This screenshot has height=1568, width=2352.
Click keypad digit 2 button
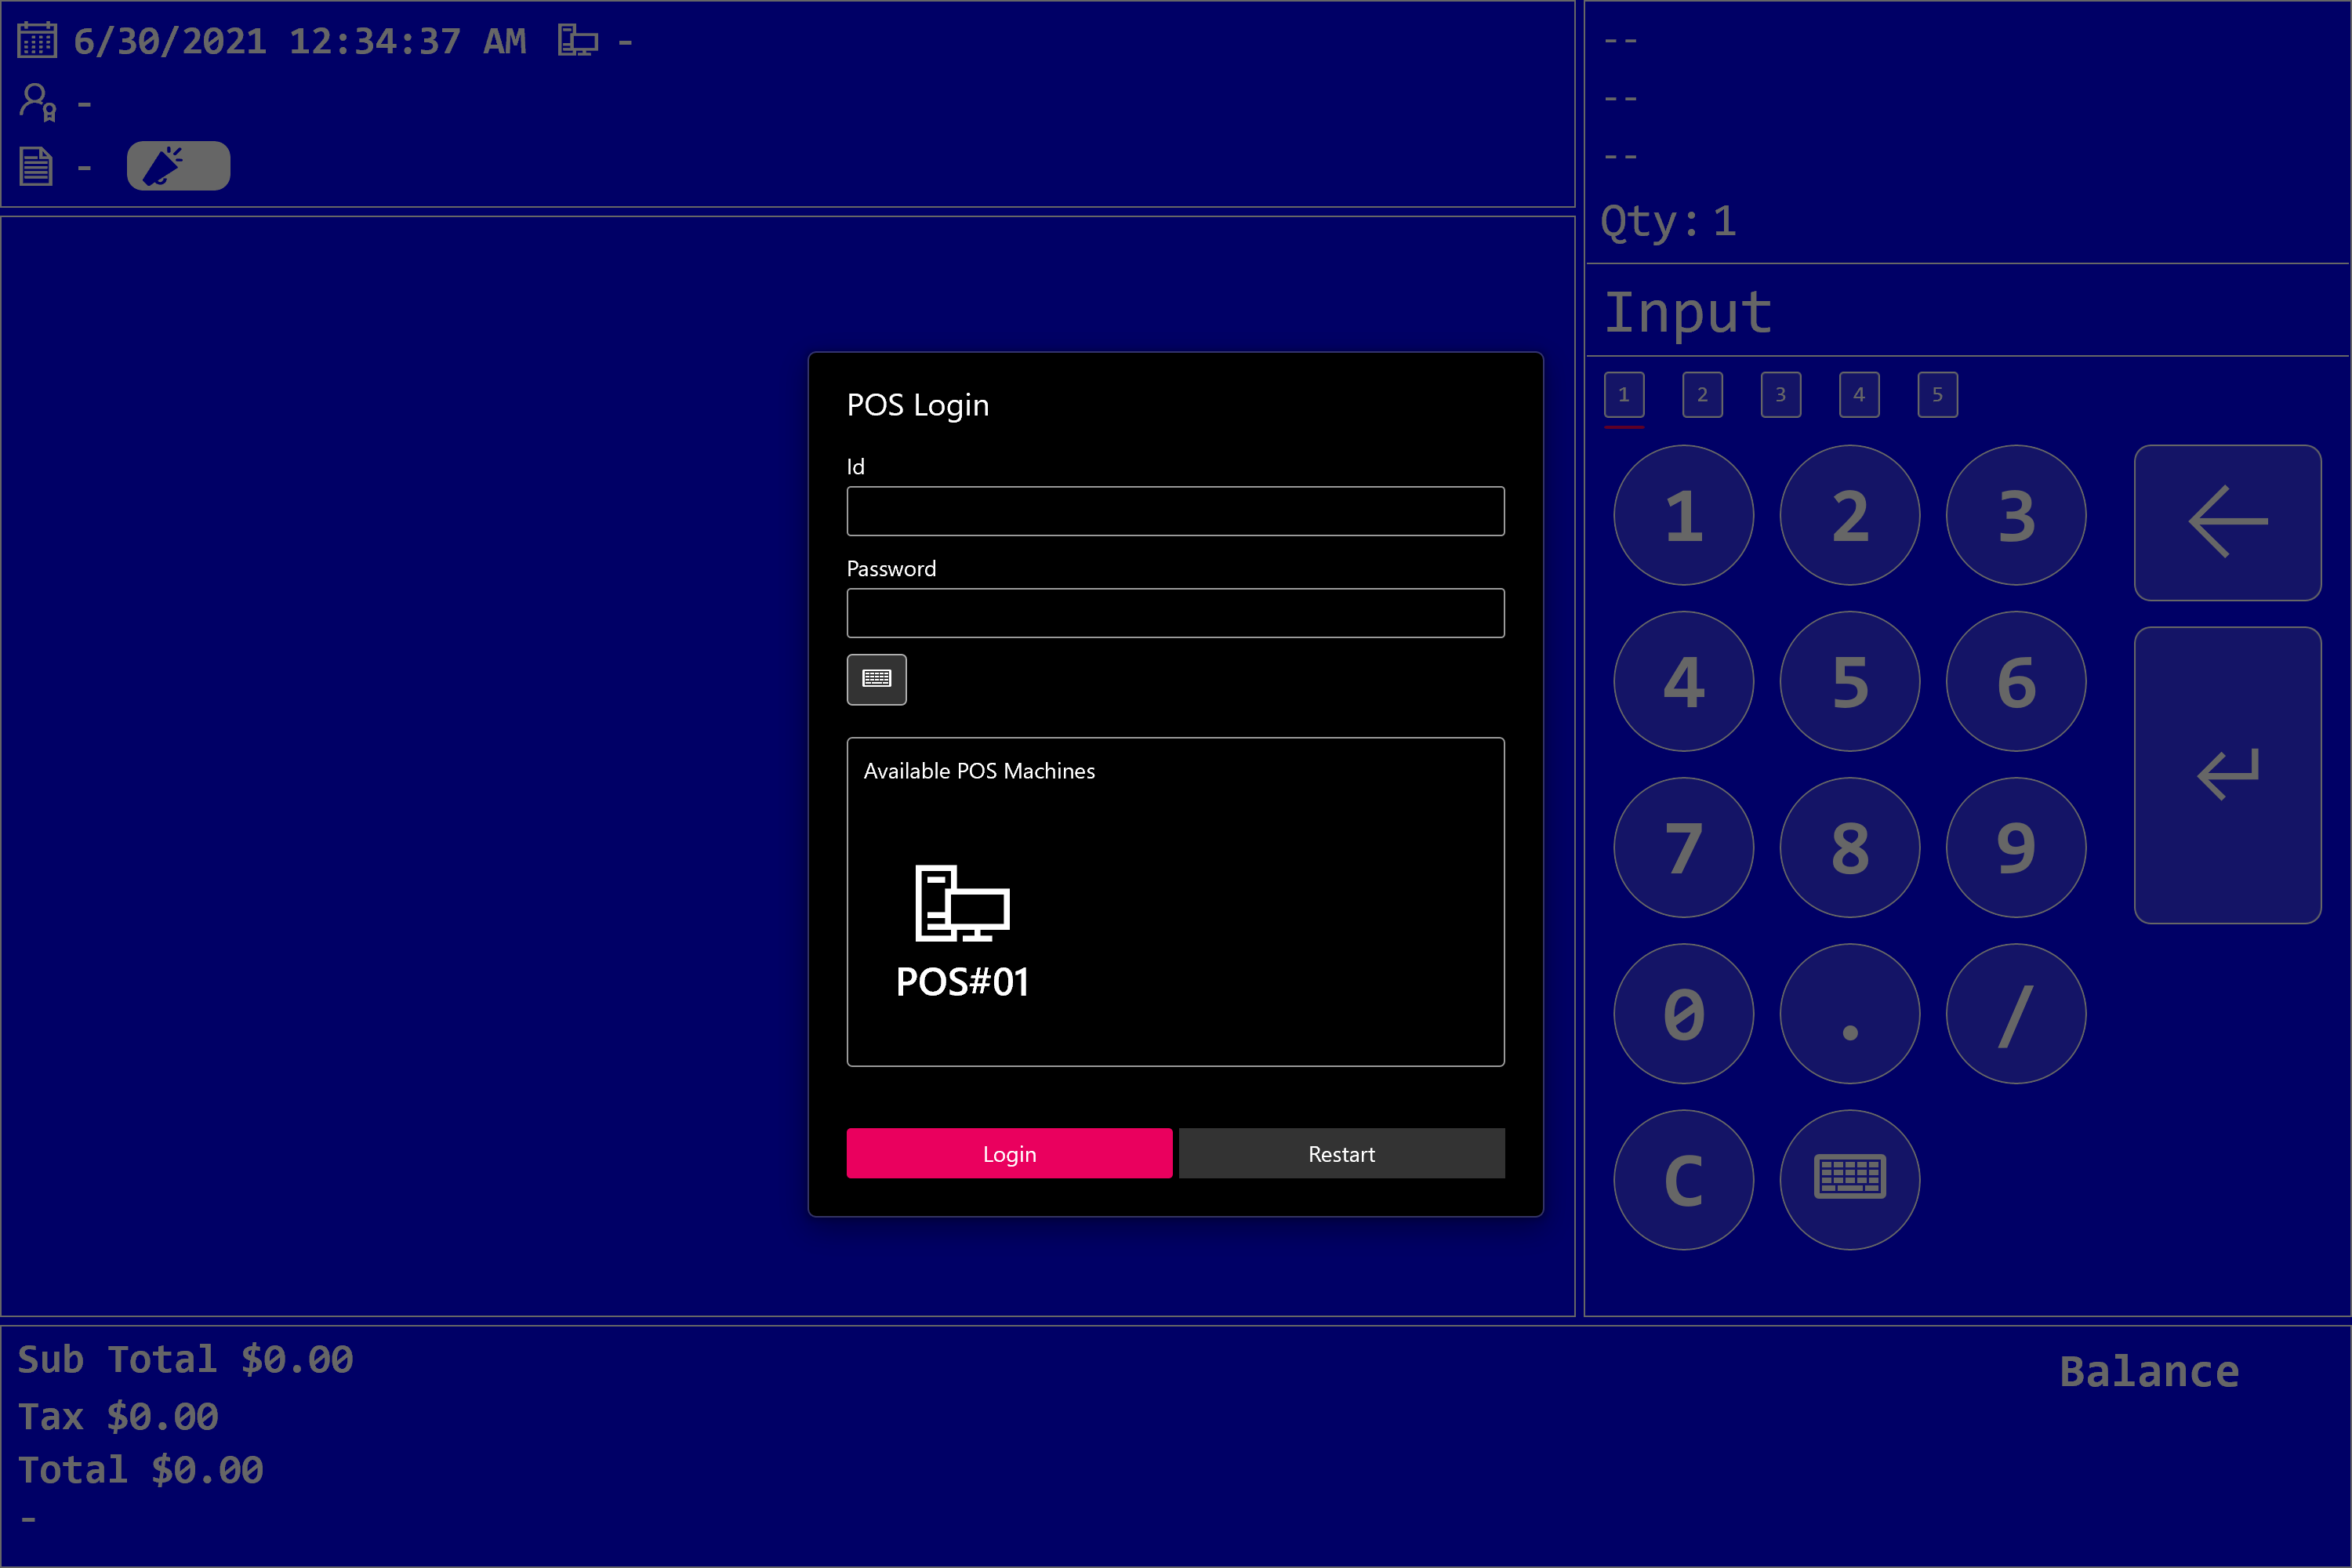tap(1850, 516)
